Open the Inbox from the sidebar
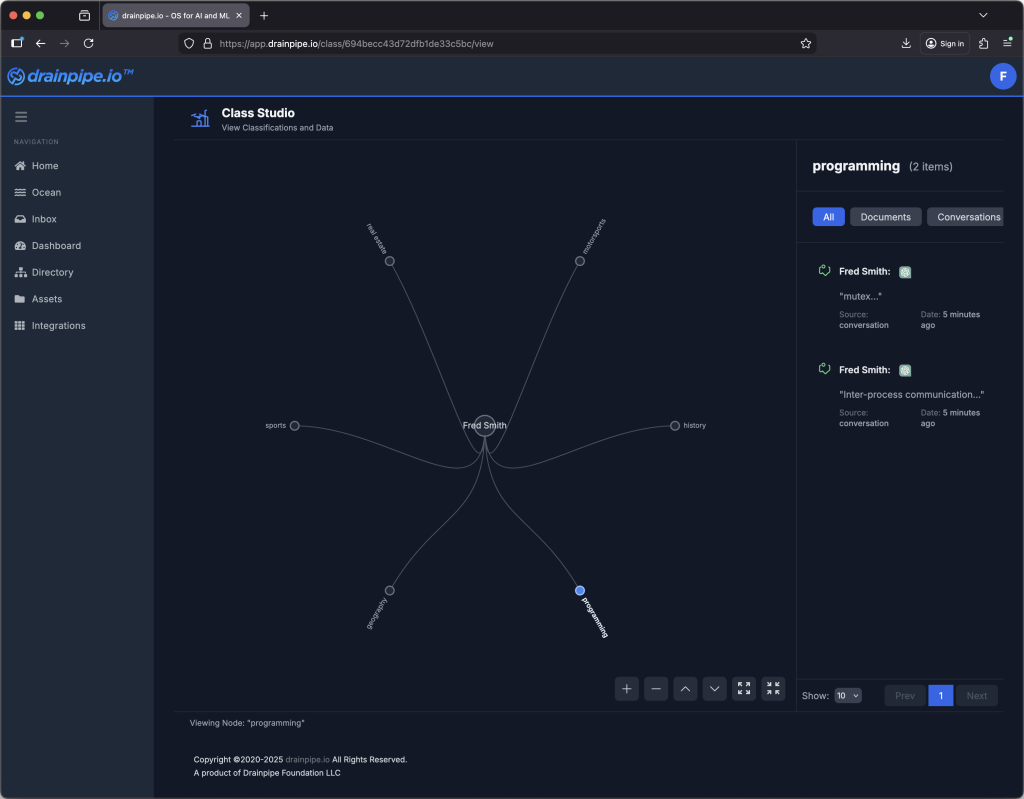1024x799 pixels. (x=45, y=218)
